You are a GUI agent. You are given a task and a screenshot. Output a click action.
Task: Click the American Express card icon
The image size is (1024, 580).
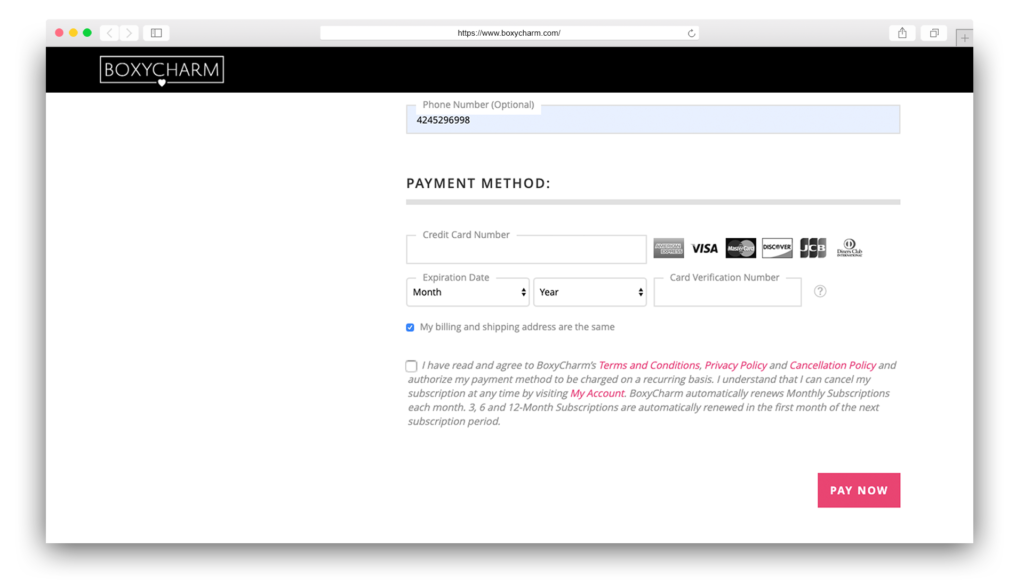click(x=668, y=248)
